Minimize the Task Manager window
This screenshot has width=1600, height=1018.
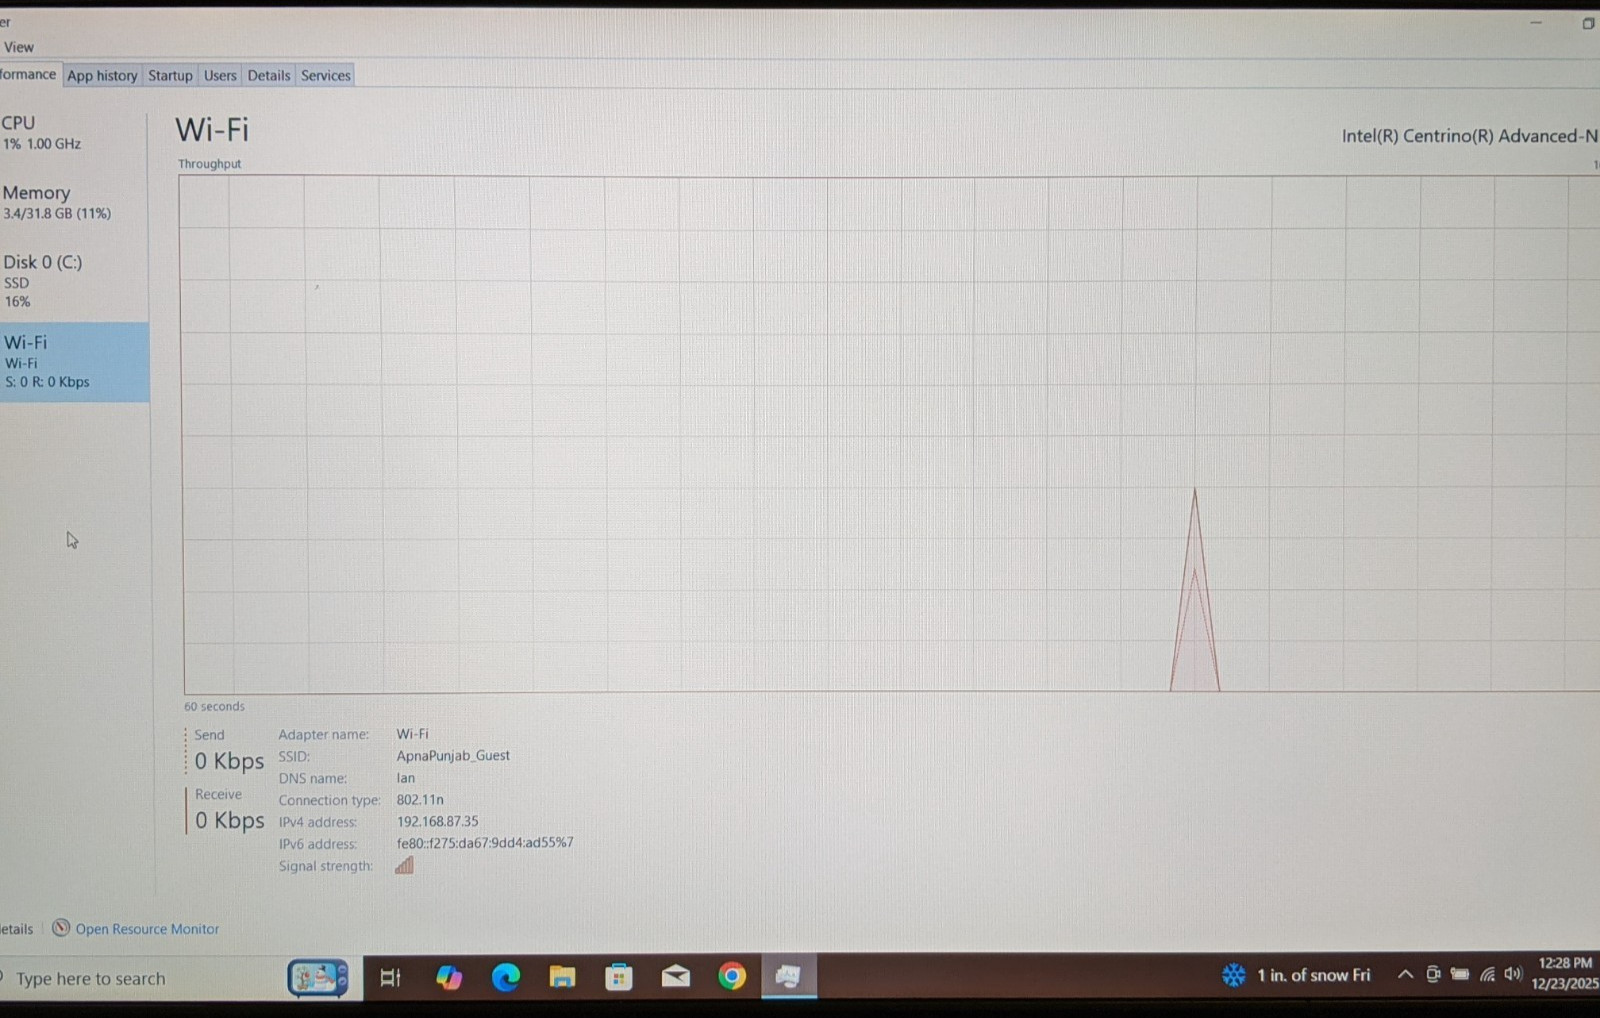coord(1536,23)
